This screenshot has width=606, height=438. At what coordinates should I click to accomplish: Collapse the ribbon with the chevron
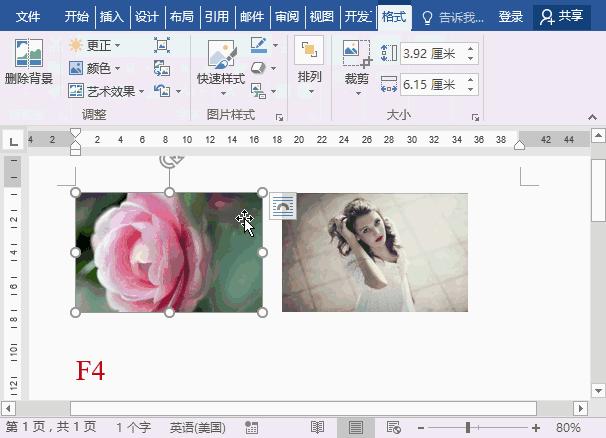(592, 117)
